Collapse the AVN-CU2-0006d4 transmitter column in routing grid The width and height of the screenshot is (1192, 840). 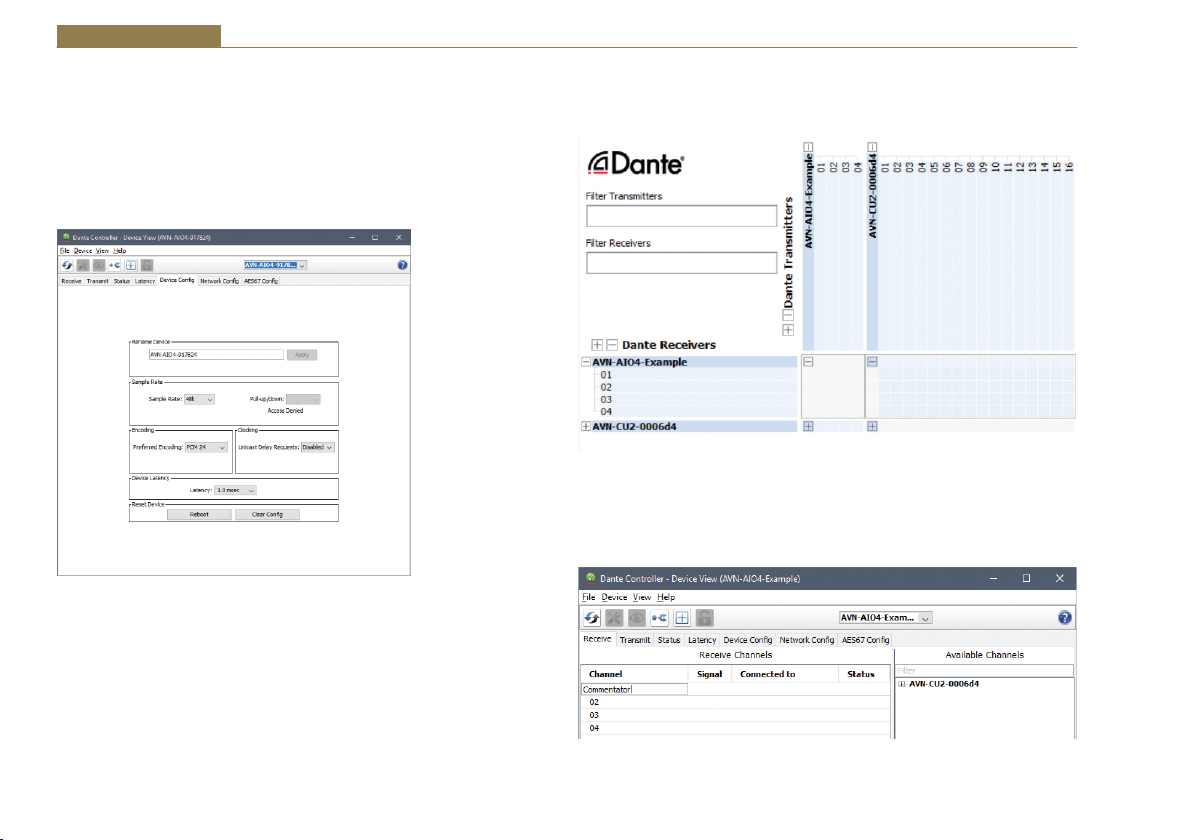[x=872, y=147]
